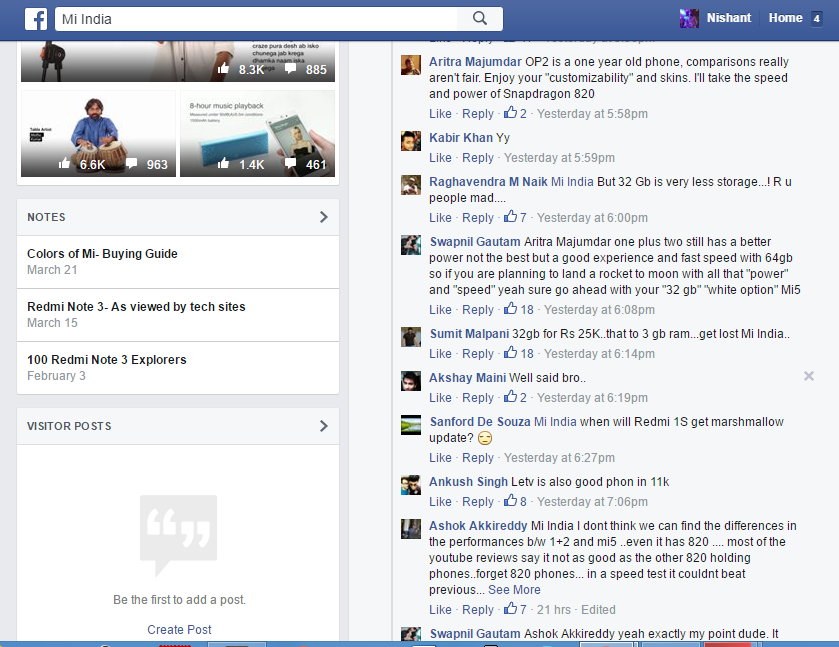Click the Mi India search field
Viewport: 839px width, 647px height.
tap(255, 19)
